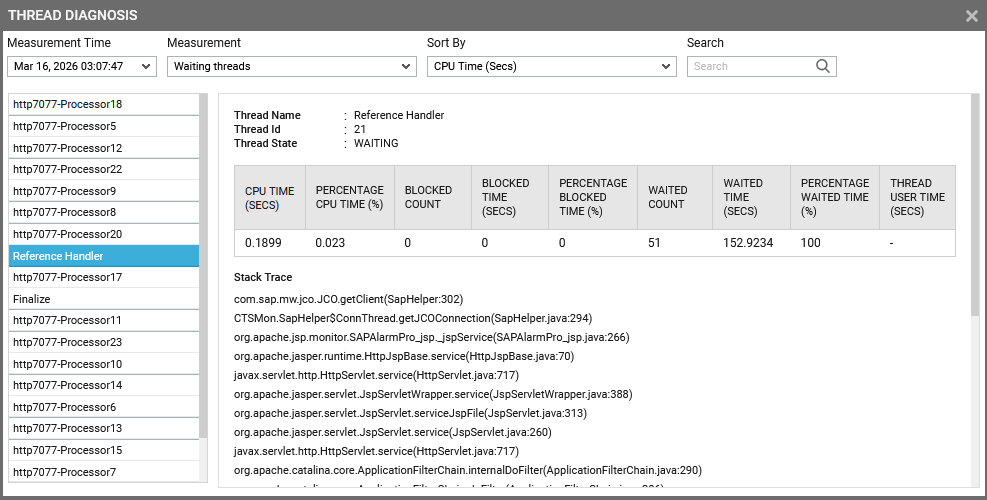Screen dimensions: 987x500
Task: Open the Measurement Time dropdown
Action: pos(82,66)
